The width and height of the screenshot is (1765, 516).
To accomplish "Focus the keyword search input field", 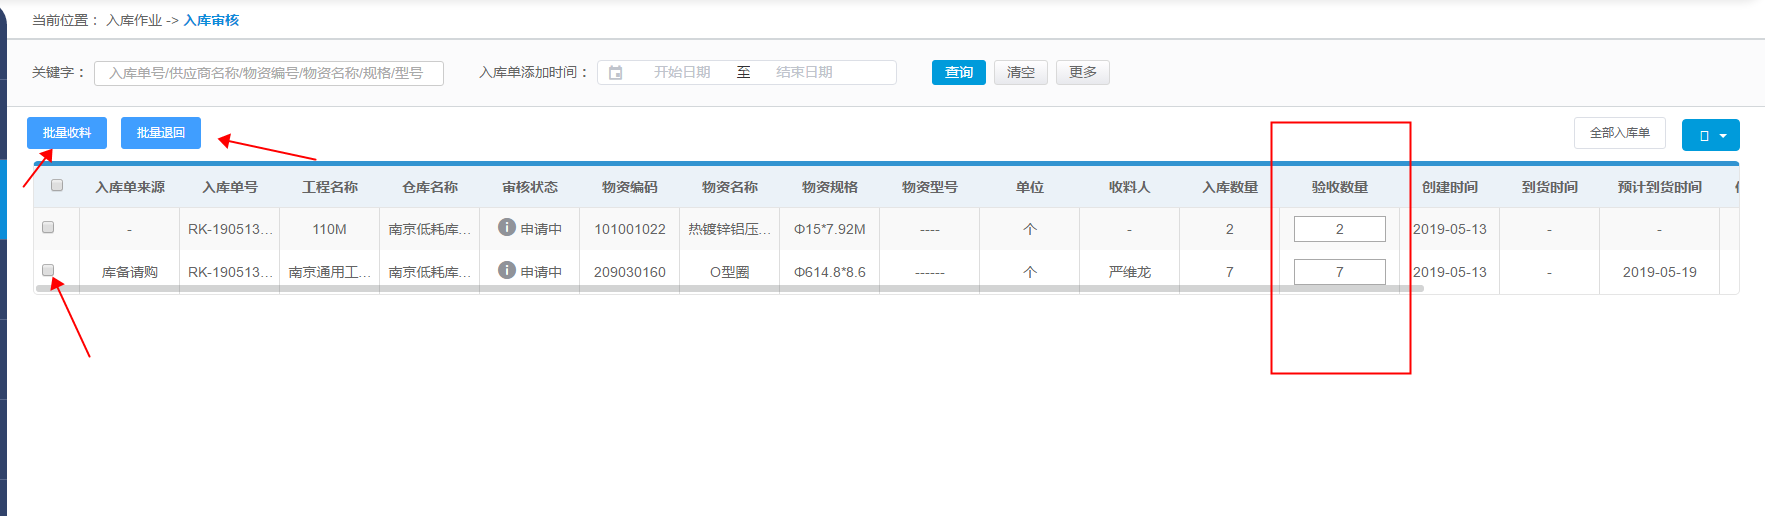I will pos(268,73).
